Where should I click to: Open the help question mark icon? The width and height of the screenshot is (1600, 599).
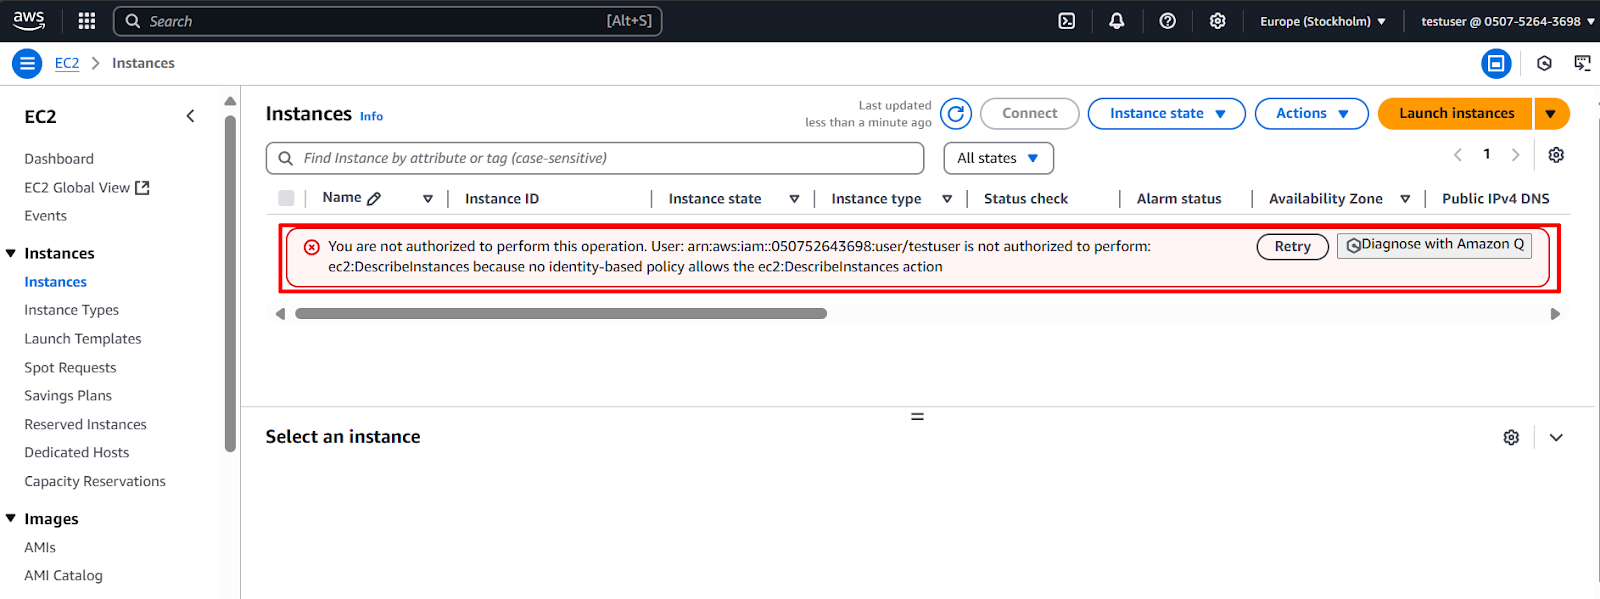[x=1167, y=21]
